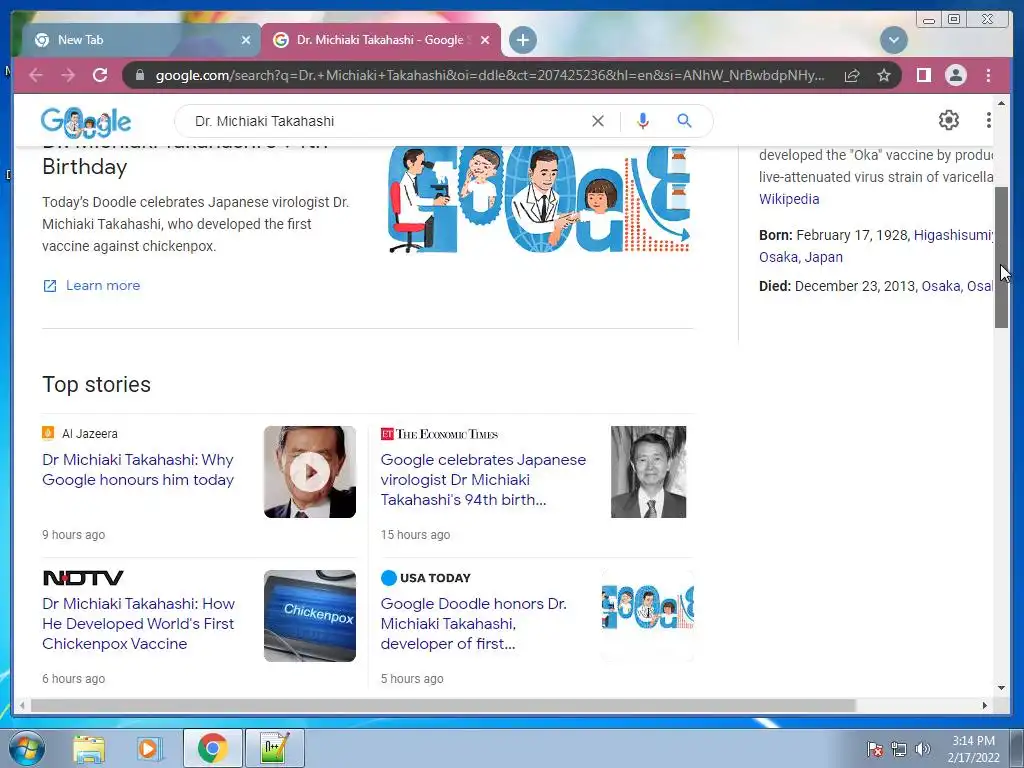Viewport: 1024px width, 768px height.
Task: Click the scroll right arrow
Action: pos(985,705)
